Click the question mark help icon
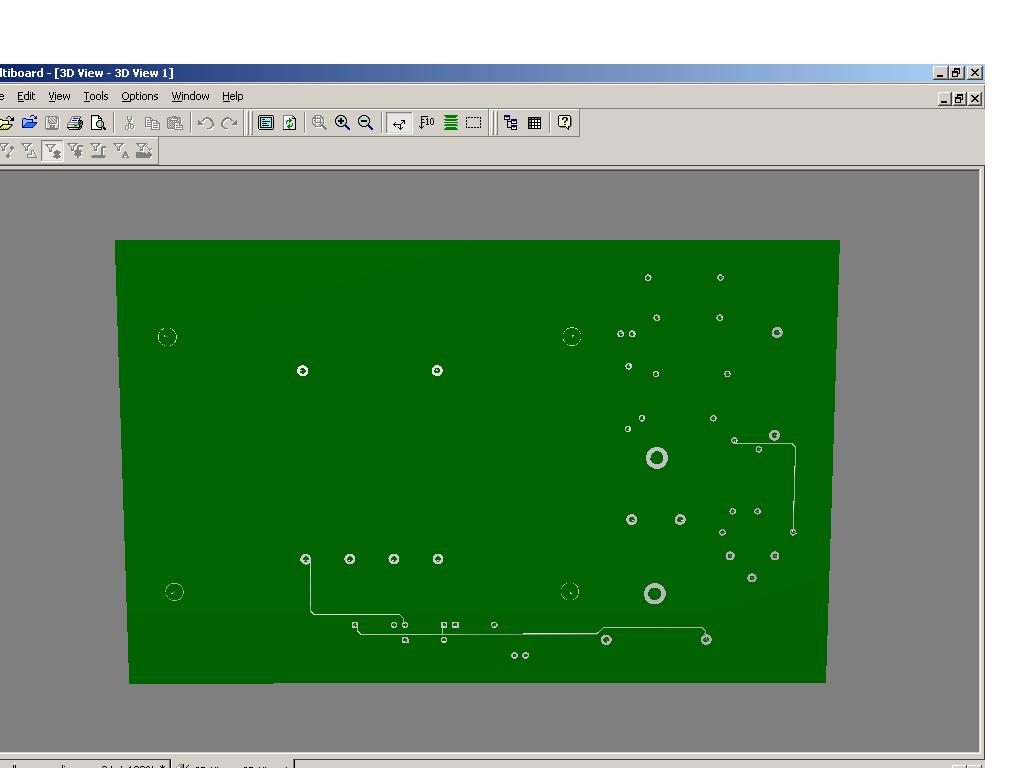This screenshot has width=1024, height=768. [565, 123]
